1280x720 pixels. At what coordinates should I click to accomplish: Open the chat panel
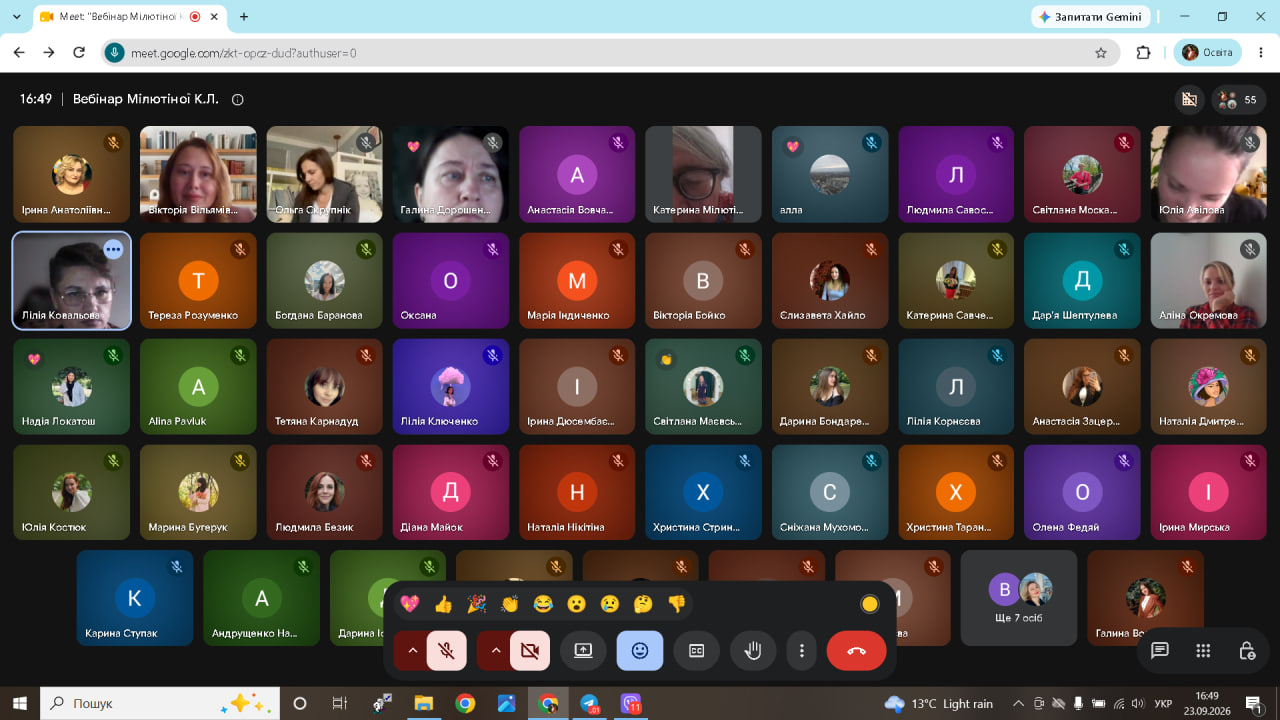[1160, 651]
